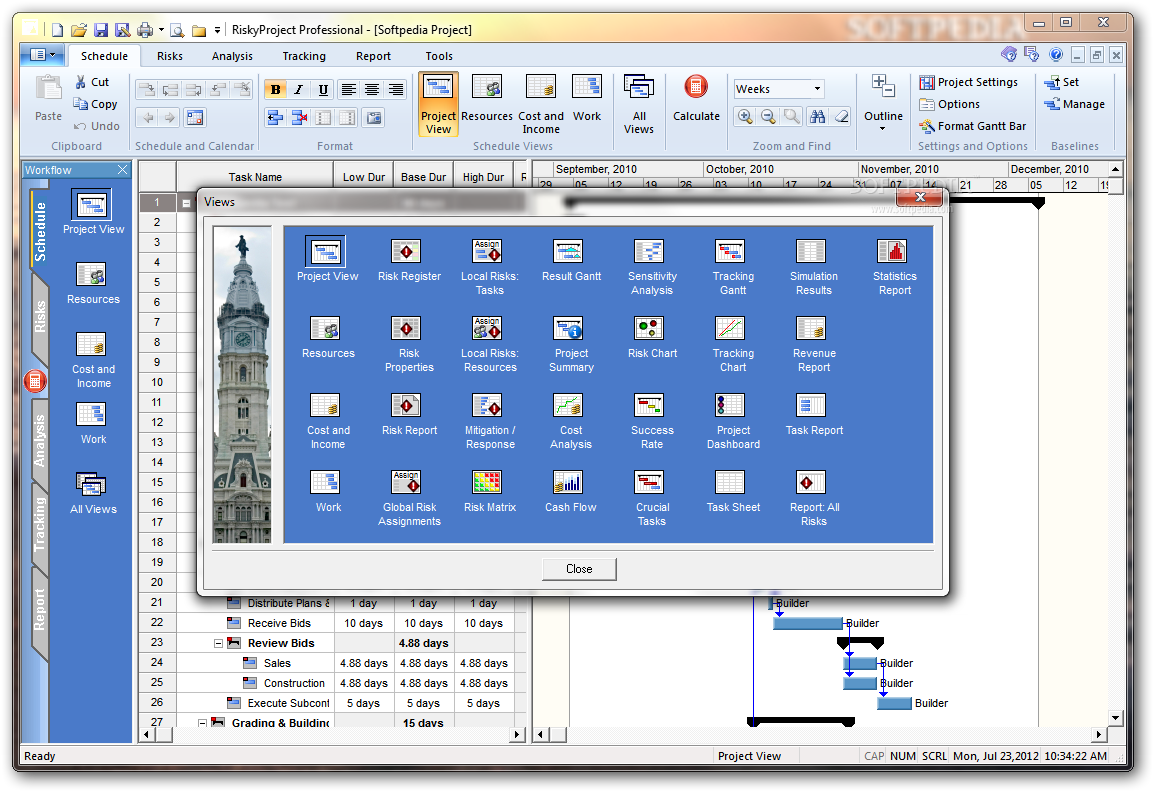
Task: Switch to the Analysis ribbon tab
Action: tap(232, 56)
